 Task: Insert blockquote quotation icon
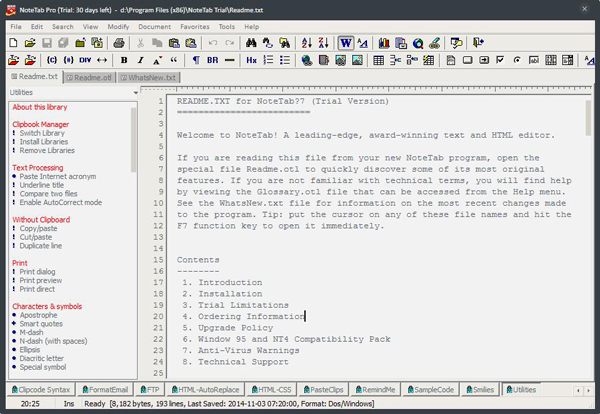click(174, 60)
